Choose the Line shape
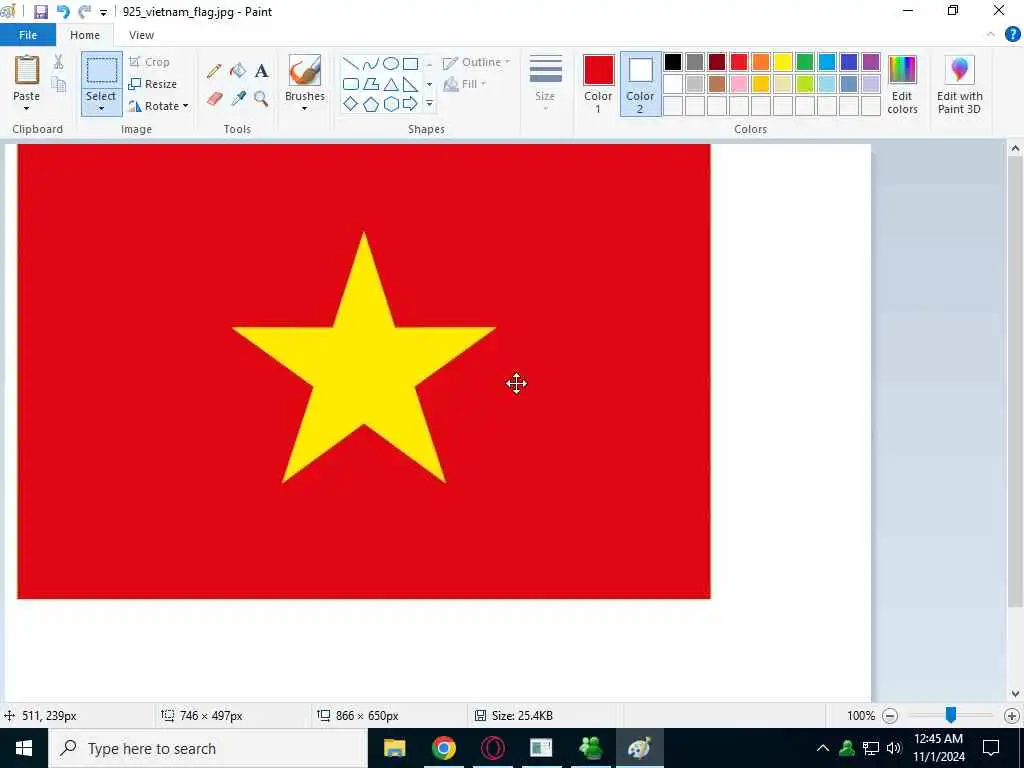 (x=351, y=63)
